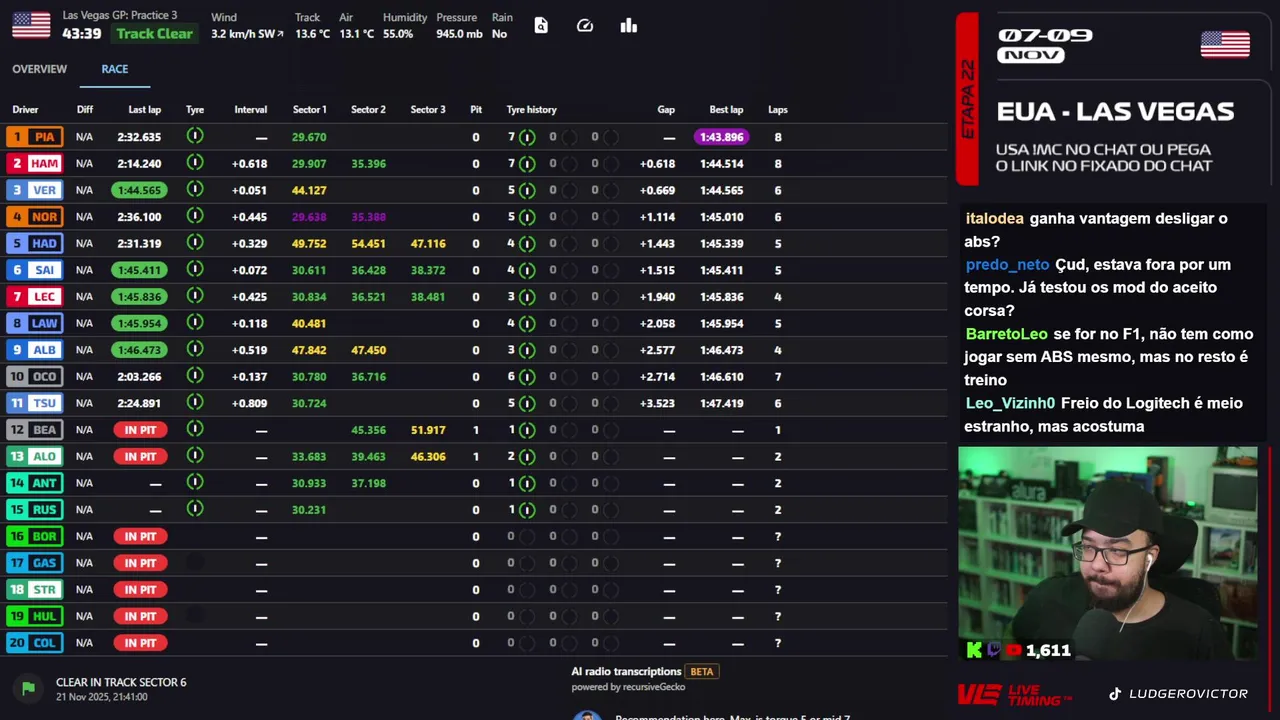
Task: Click chat username Leo_Vizinh0
Action: [1010, 403]
